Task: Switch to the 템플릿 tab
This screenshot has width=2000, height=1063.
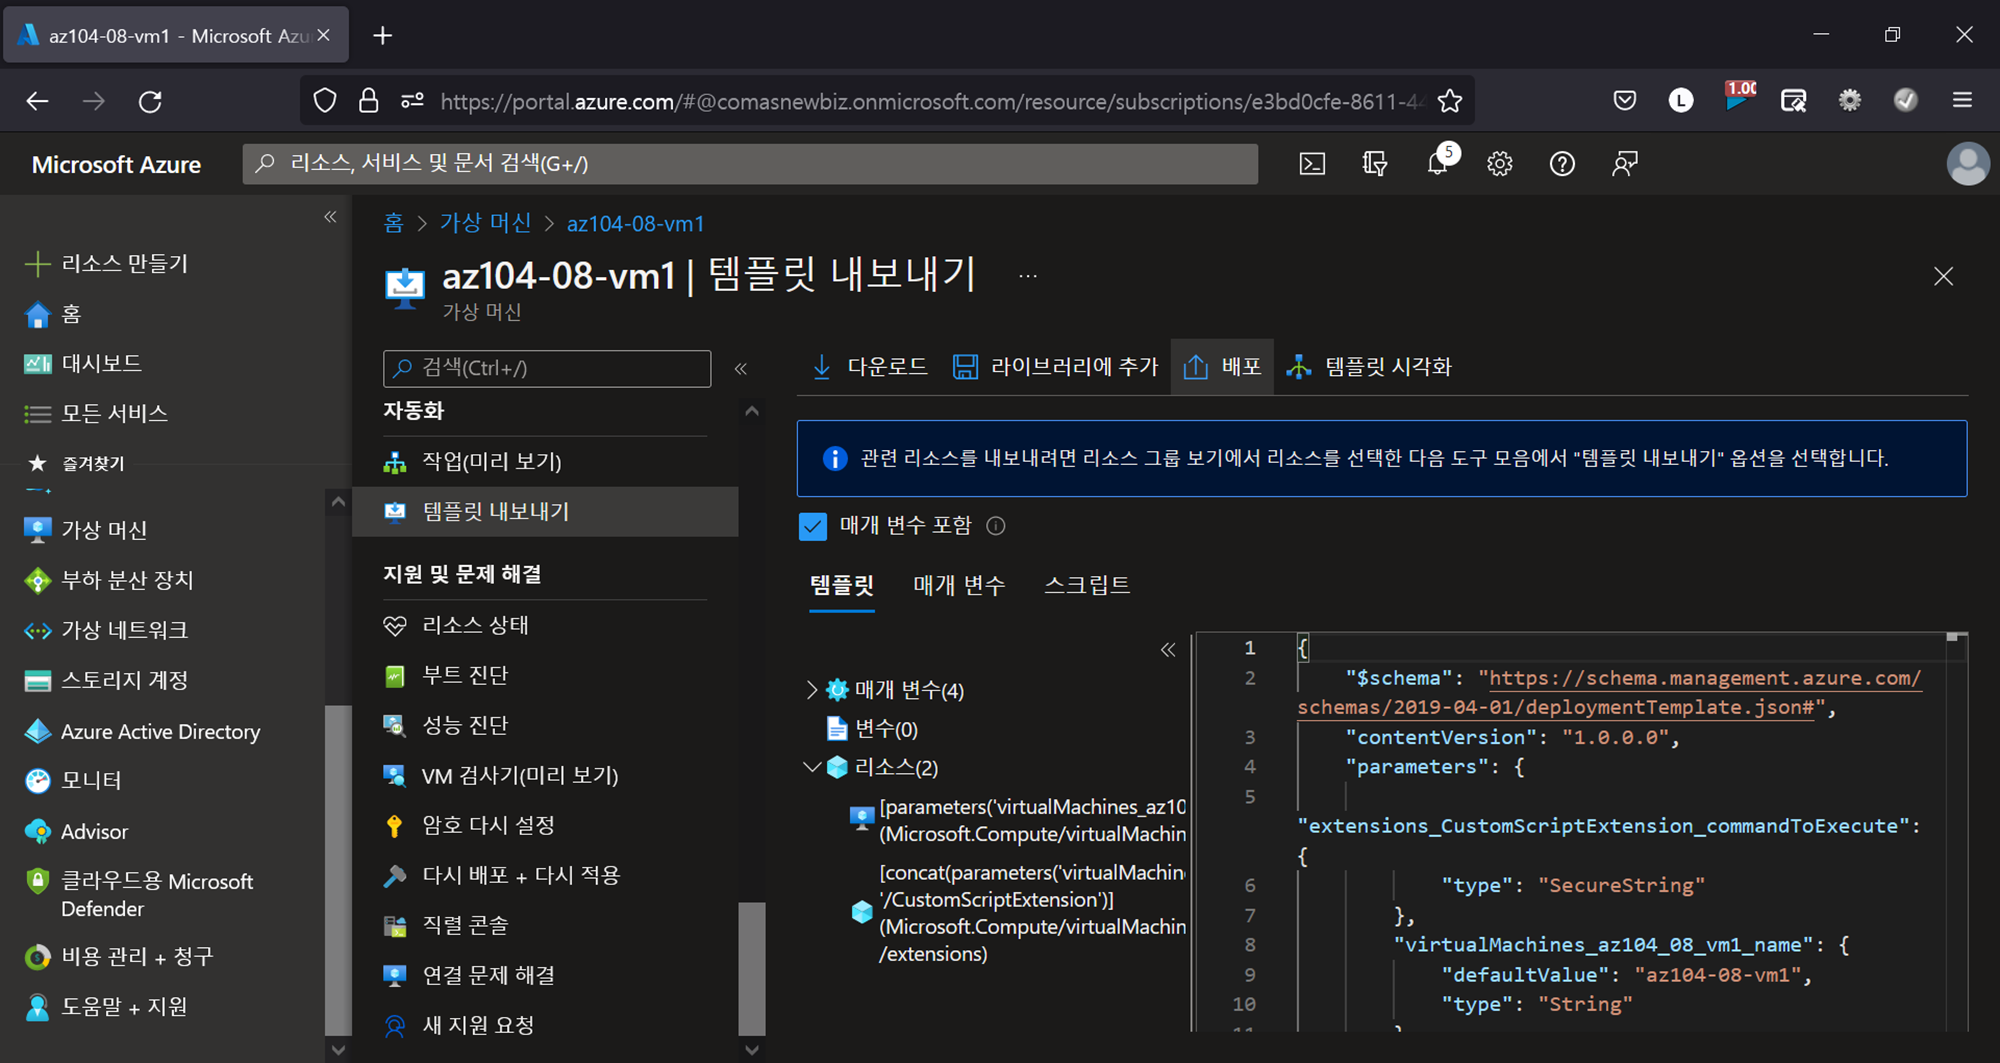Action: [841, 585]
